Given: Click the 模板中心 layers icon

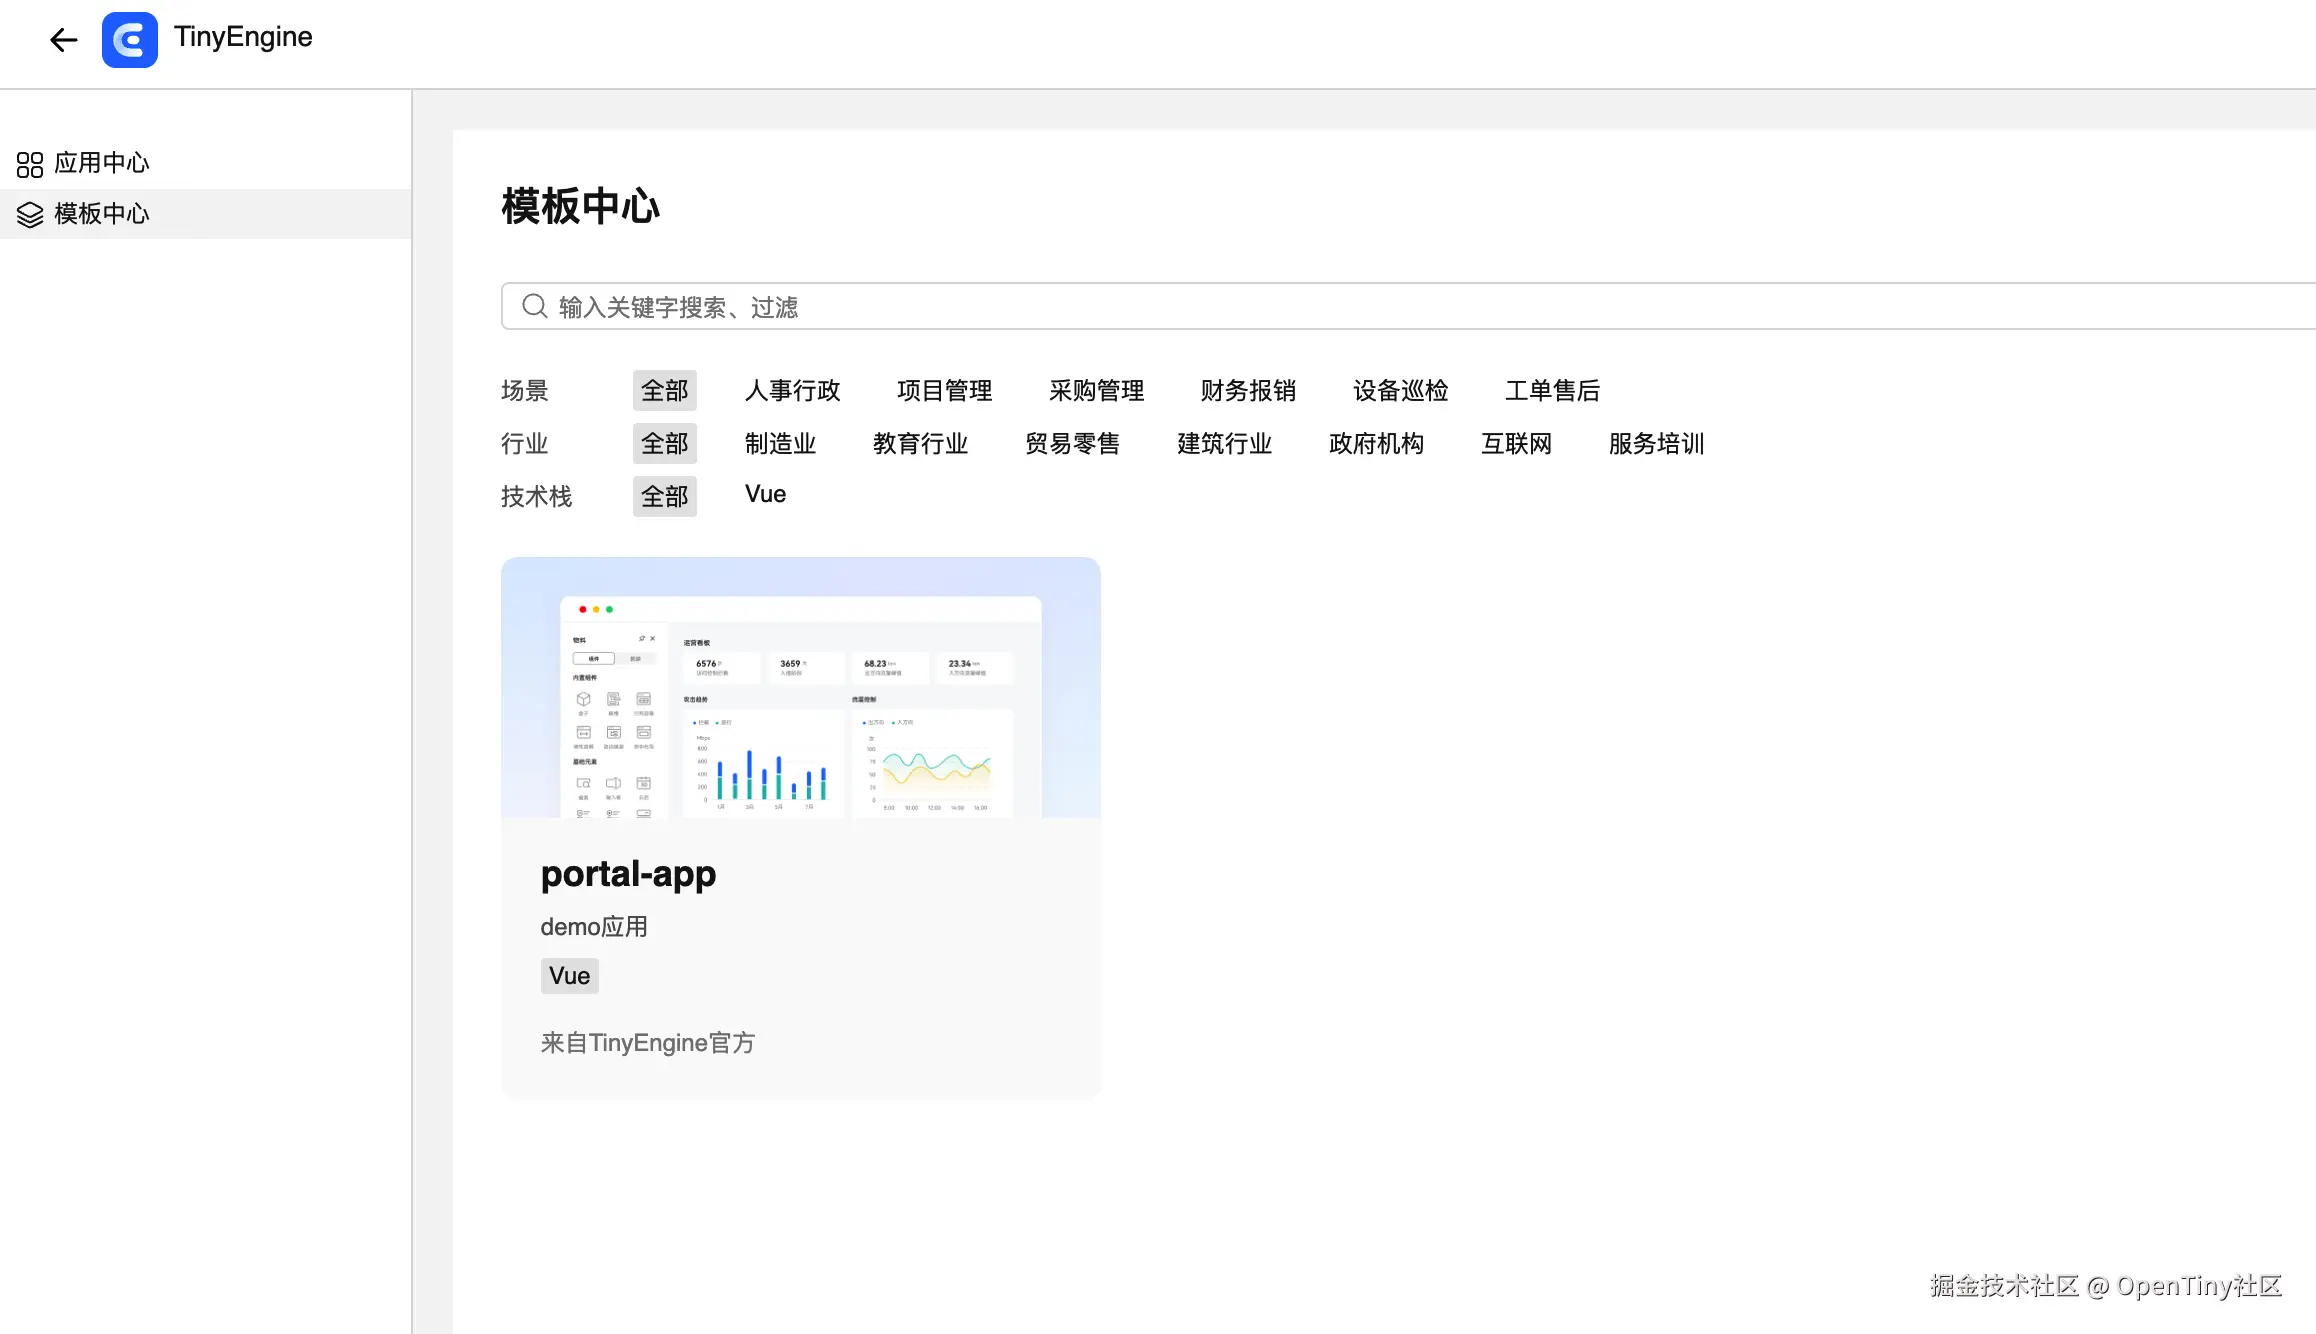Looking at the screenshot, I should click(30, 215).
